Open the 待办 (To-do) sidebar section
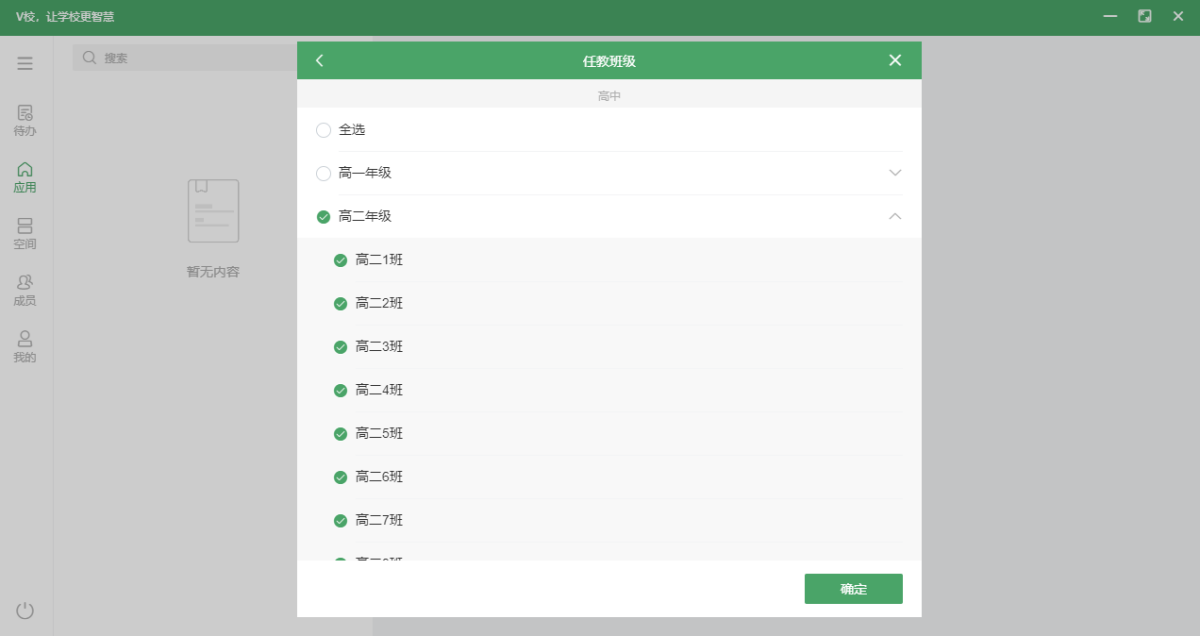1200x636 pixels. pos(24,119)
